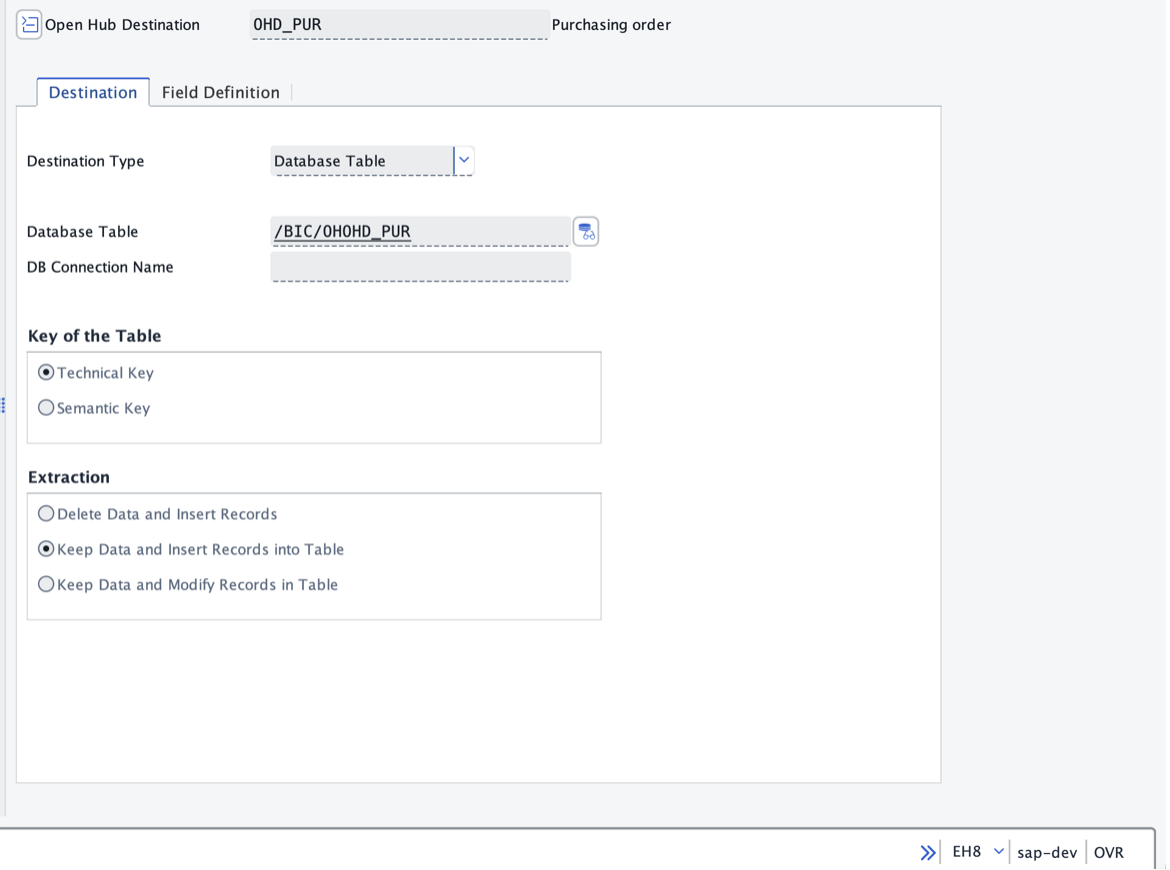Click the DB Connection Name field

[x=421, y=267]
